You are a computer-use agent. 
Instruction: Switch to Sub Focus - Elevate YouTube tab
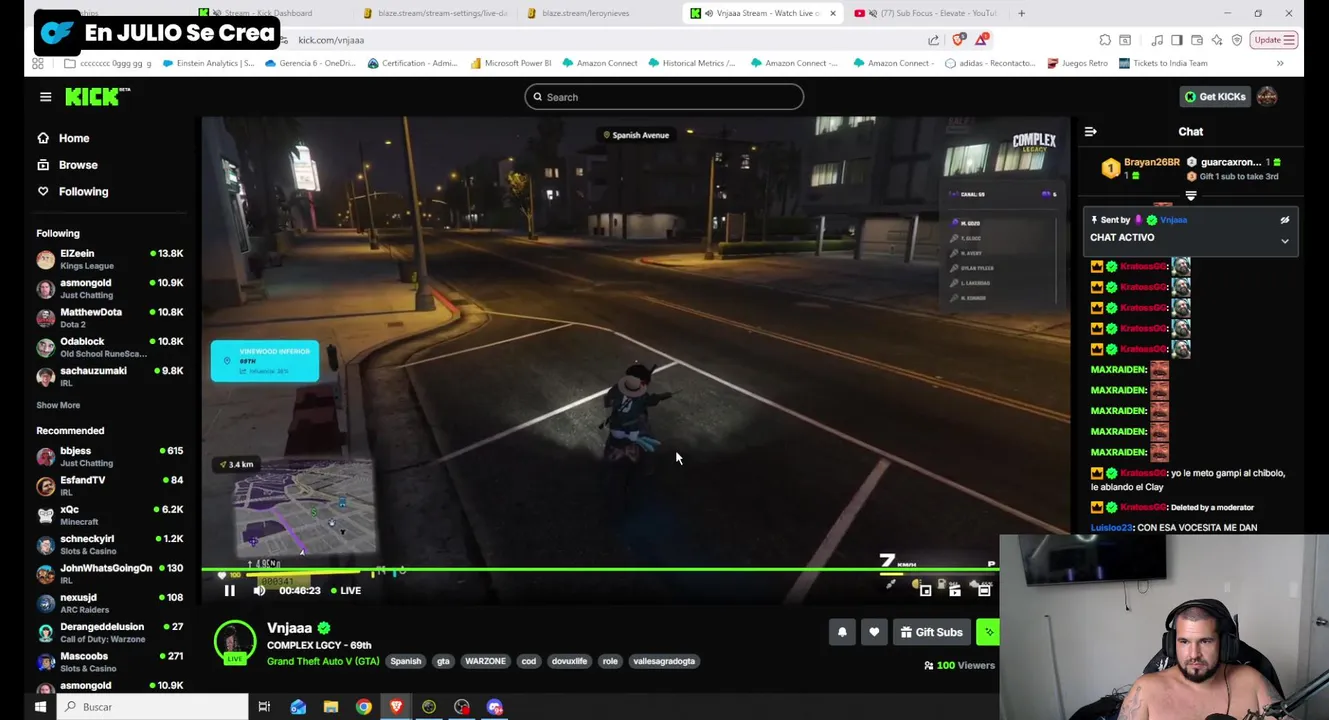tap(927, 13)
